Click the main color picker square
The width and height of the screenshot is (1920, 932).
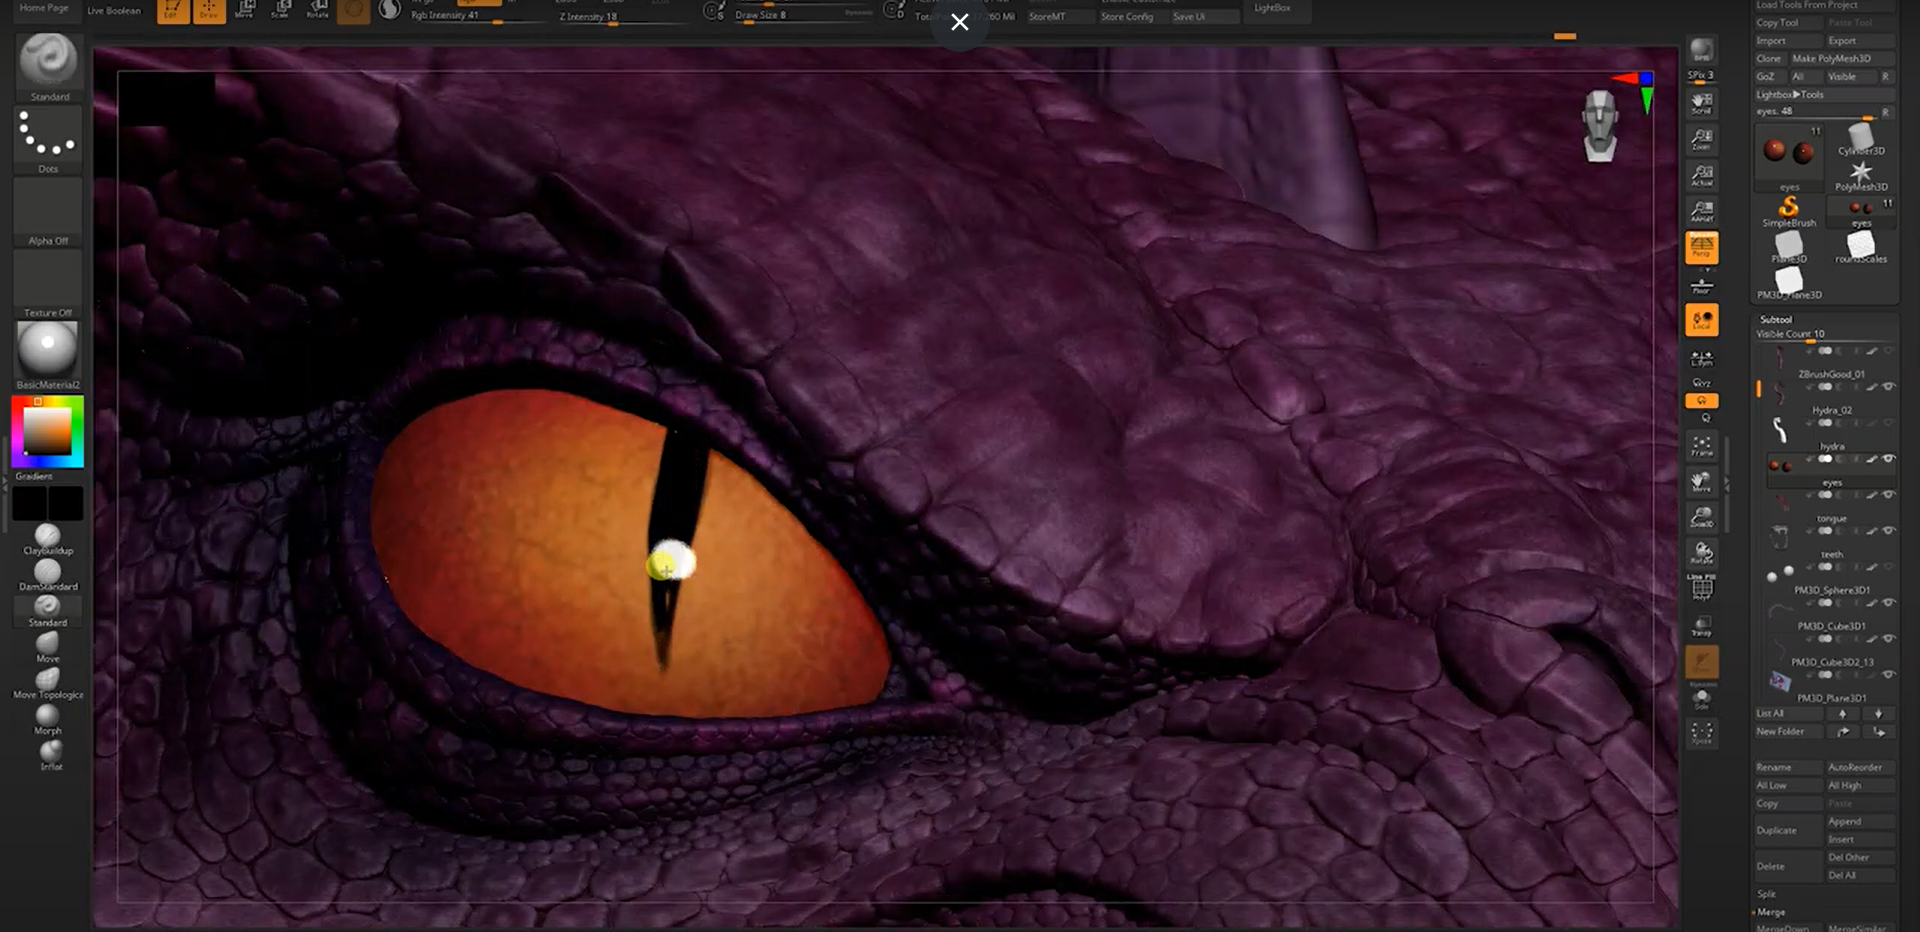click(x=47, y=431)
